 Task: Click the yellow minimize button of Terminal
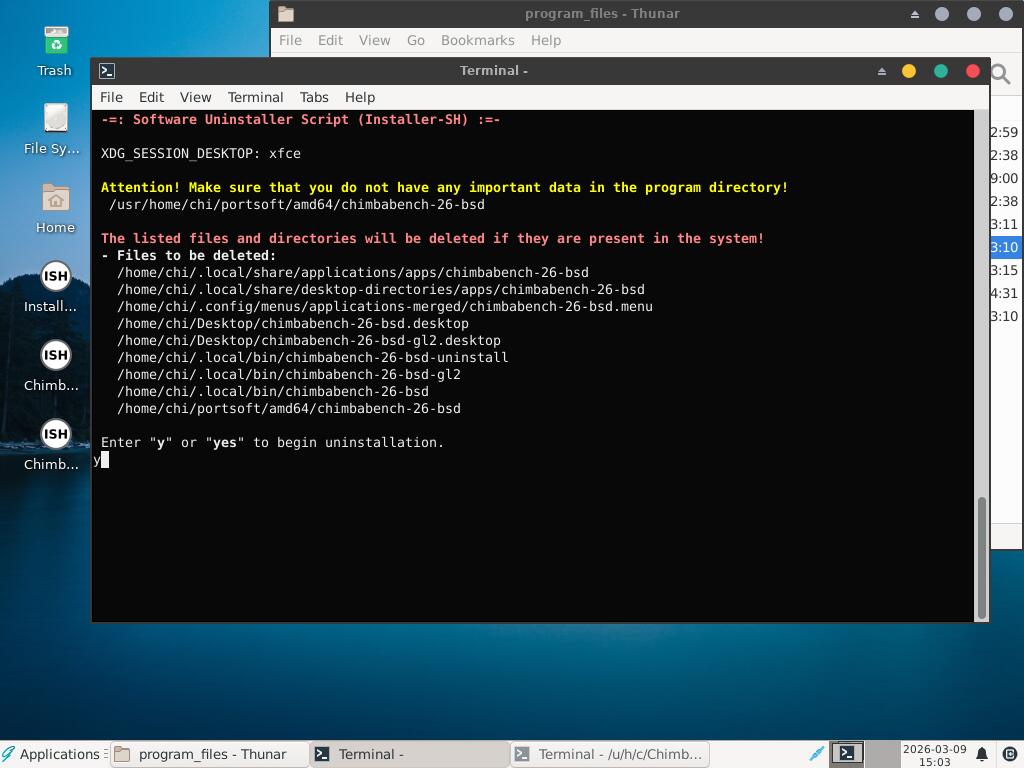click(x=908, y=71)
